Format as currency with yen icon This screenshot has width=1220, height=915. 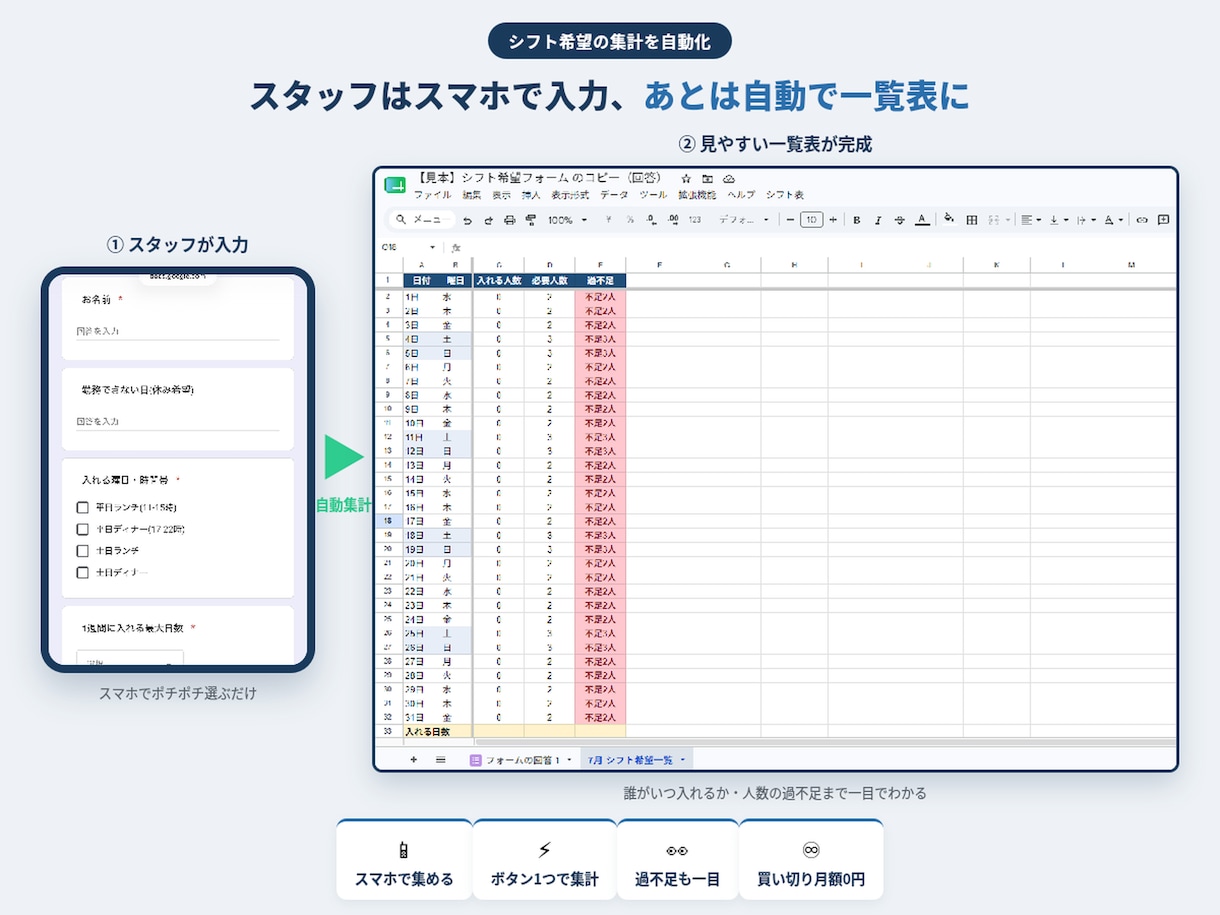pyautogui.click(x=608, y=220)
